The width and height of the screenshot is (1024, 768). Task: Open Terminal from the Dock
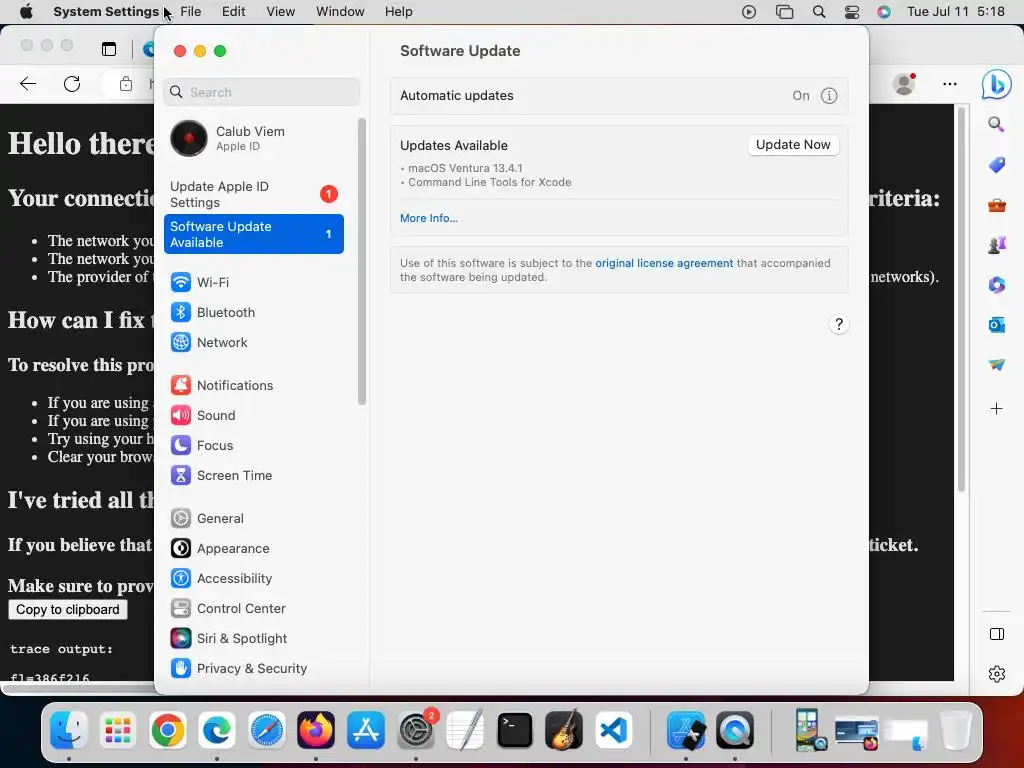point(515,729)
